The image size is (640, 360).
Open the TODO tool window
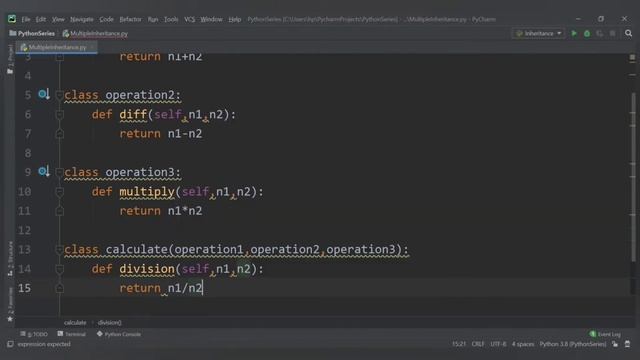click(x=34, y=334)
